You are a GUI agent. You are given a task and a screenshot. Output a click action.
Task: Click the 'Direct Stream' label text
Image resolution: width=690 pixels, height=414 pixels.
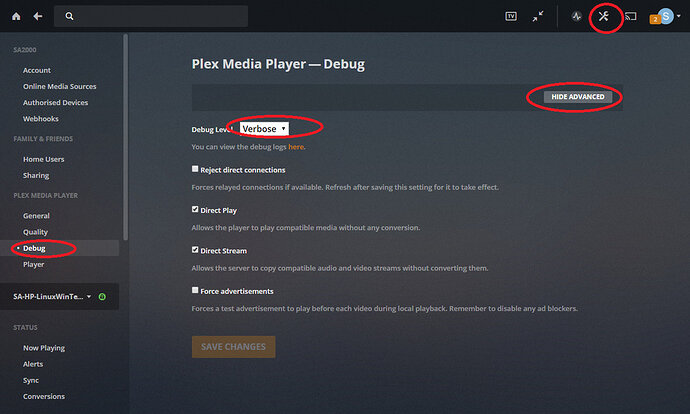[224, 251]
